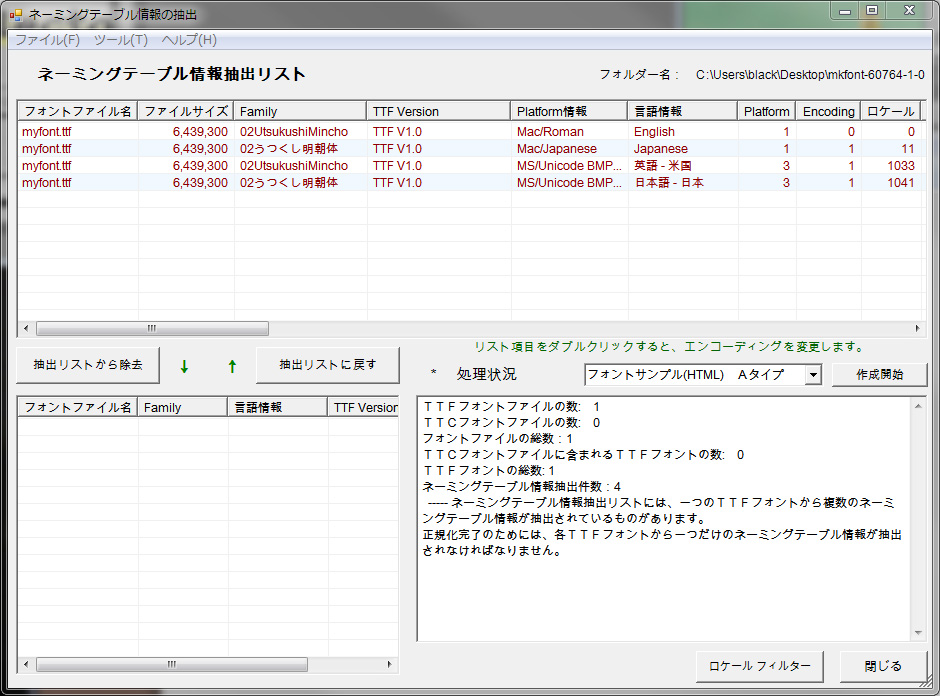Click the app icon in title bar
Screen dimensions: 940x696
click(x=16, y=15)
